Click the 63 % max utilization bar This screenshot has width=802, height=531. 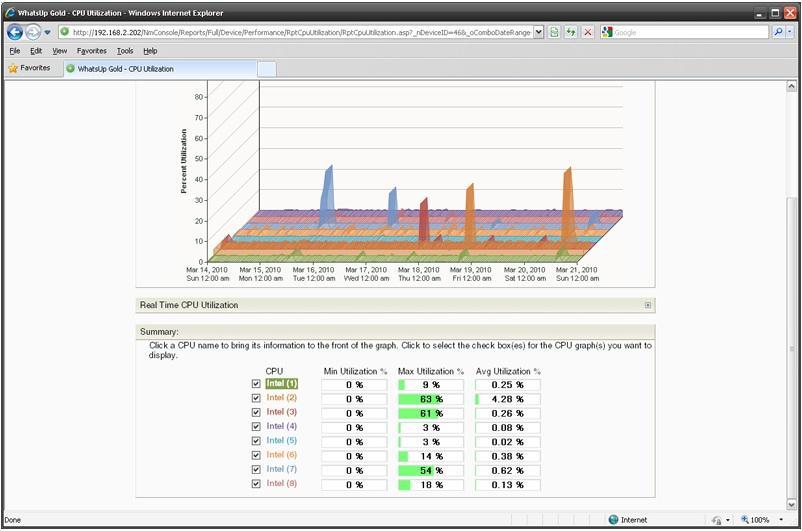tap(431, 399)
